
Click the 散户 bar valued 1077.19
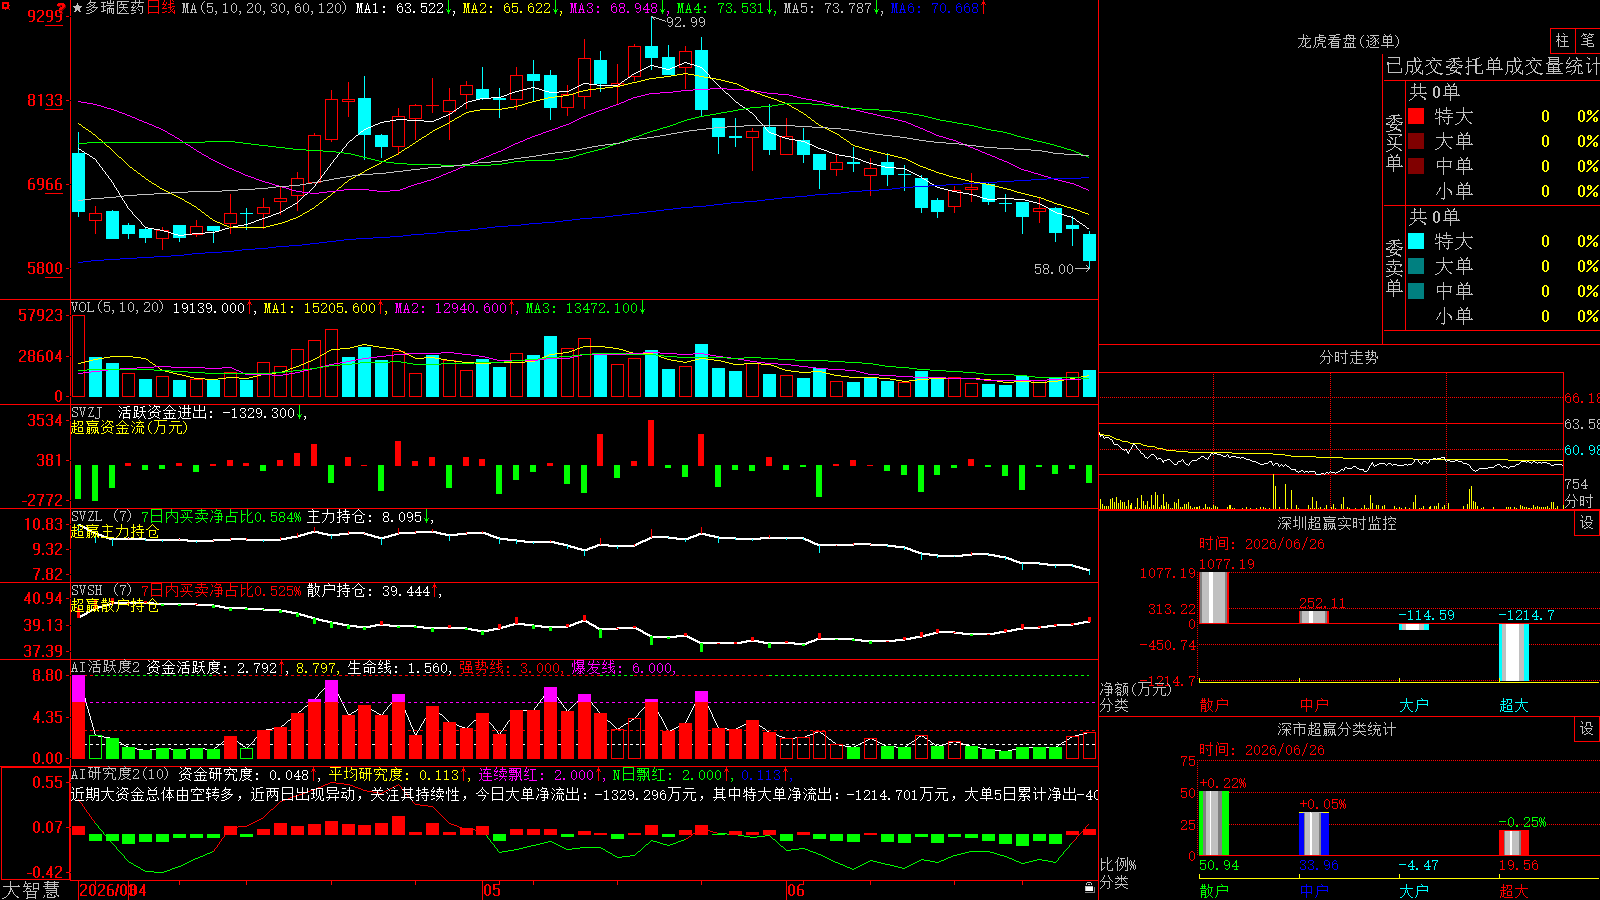tap(1214, 597)
